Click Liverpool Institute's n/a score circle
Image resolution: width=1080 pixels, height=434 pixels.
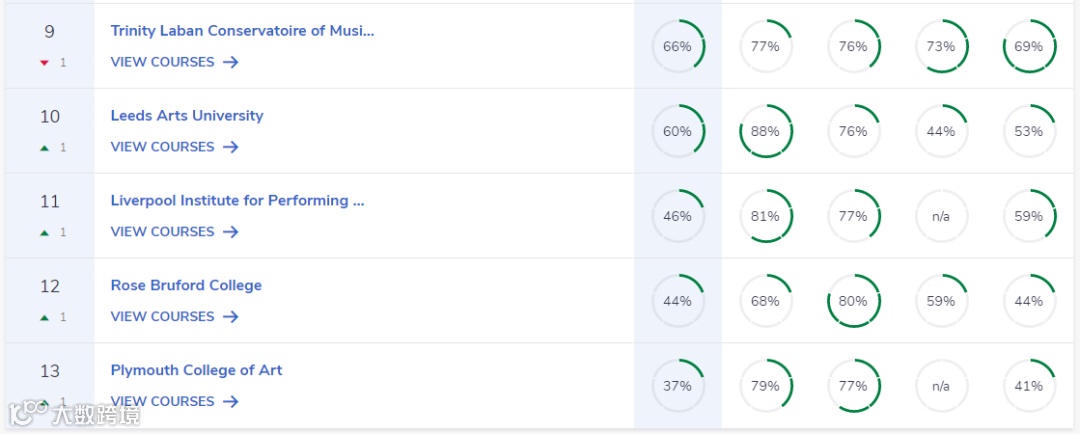click(941, 217)
